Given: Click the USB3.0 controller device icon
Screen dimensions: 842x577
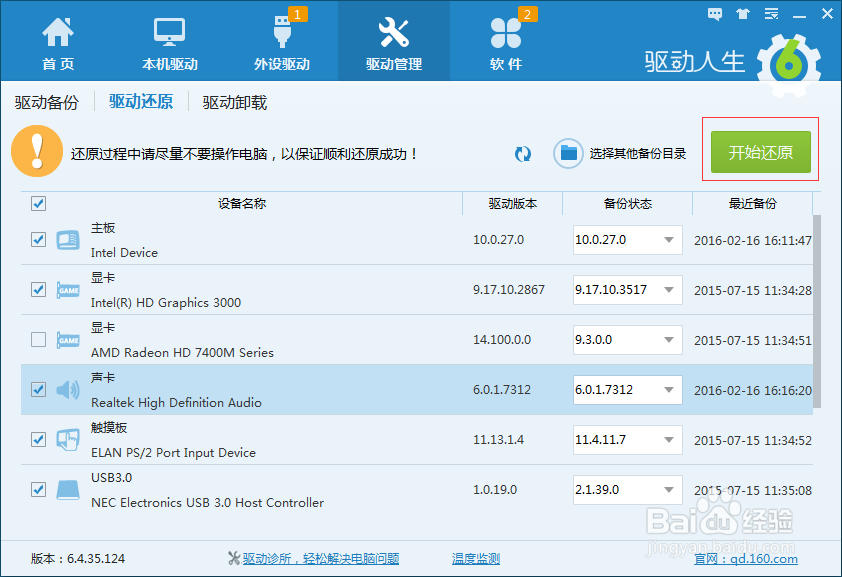Looking at the screenshot, I should click(68, 490).
